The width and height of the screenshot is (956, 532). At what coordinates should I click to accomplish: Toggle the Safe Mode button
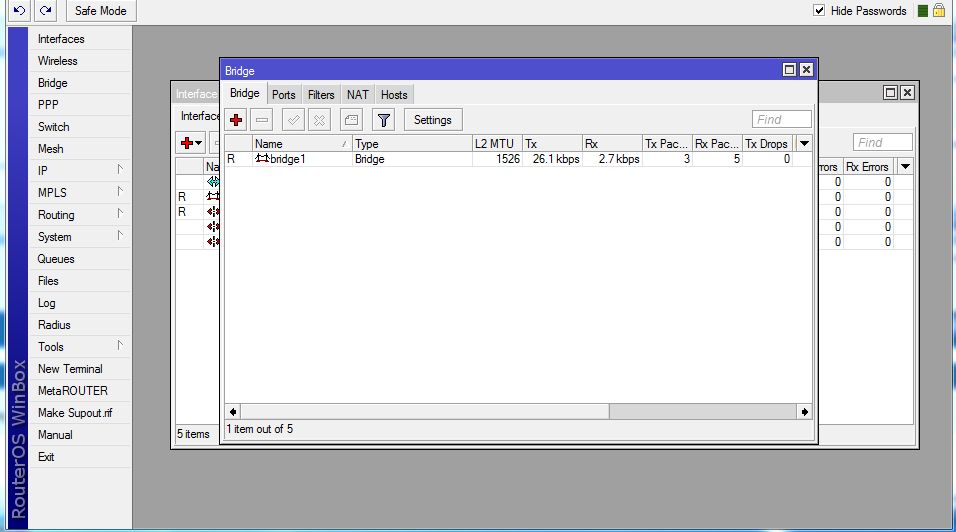click(x=100, y=11)
